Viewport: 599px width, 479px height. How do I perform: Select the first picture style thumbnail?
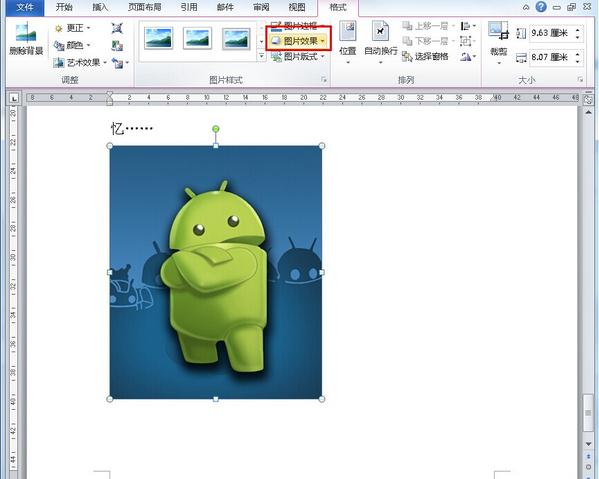(159, 38)
